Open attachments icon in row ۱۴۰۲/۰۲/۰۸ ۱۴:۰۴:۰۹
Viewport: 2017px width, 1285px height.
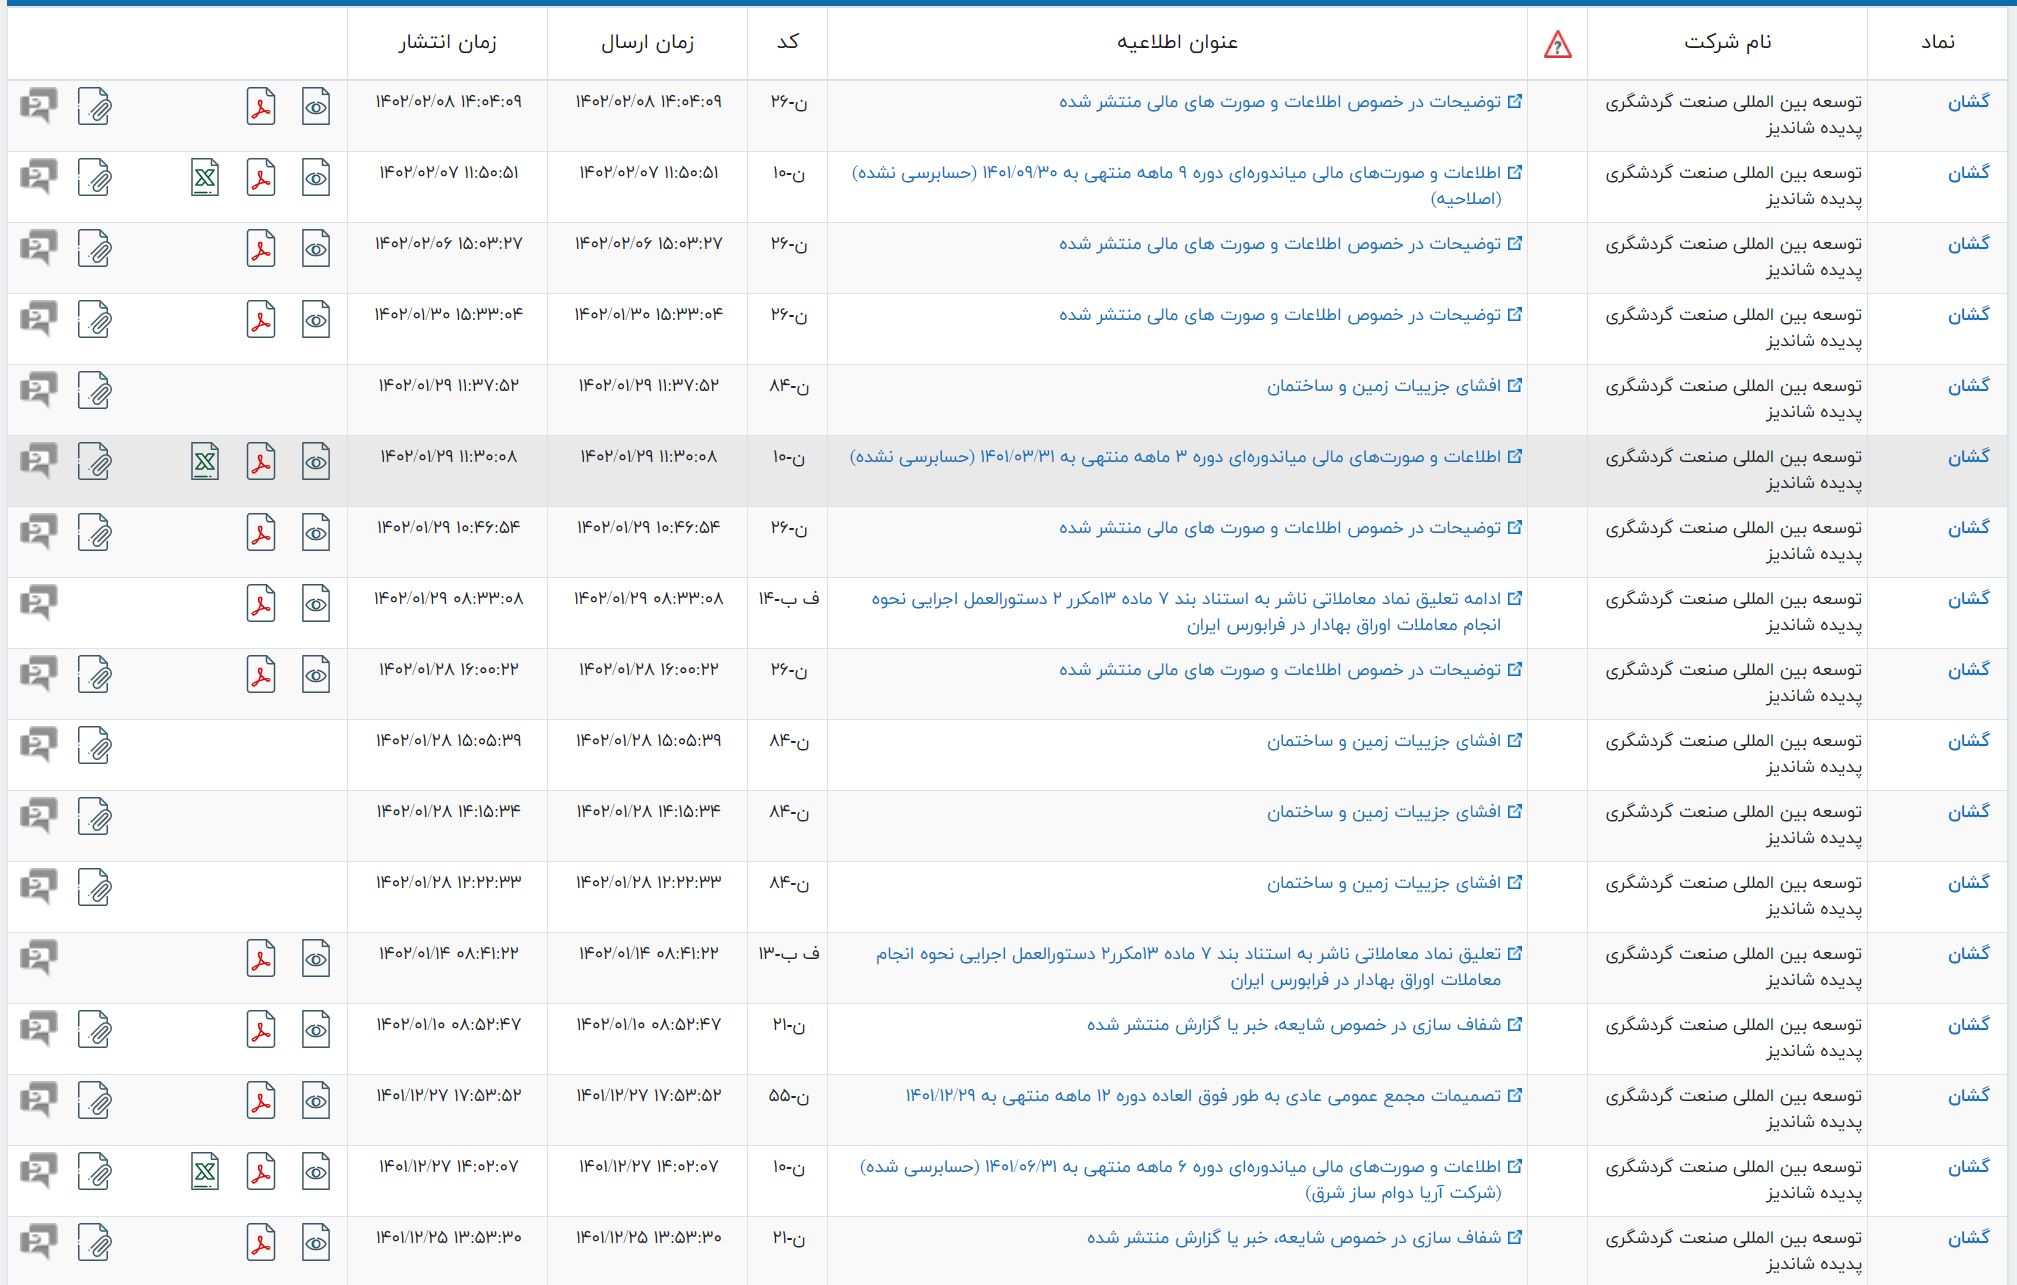click(95, 107)
